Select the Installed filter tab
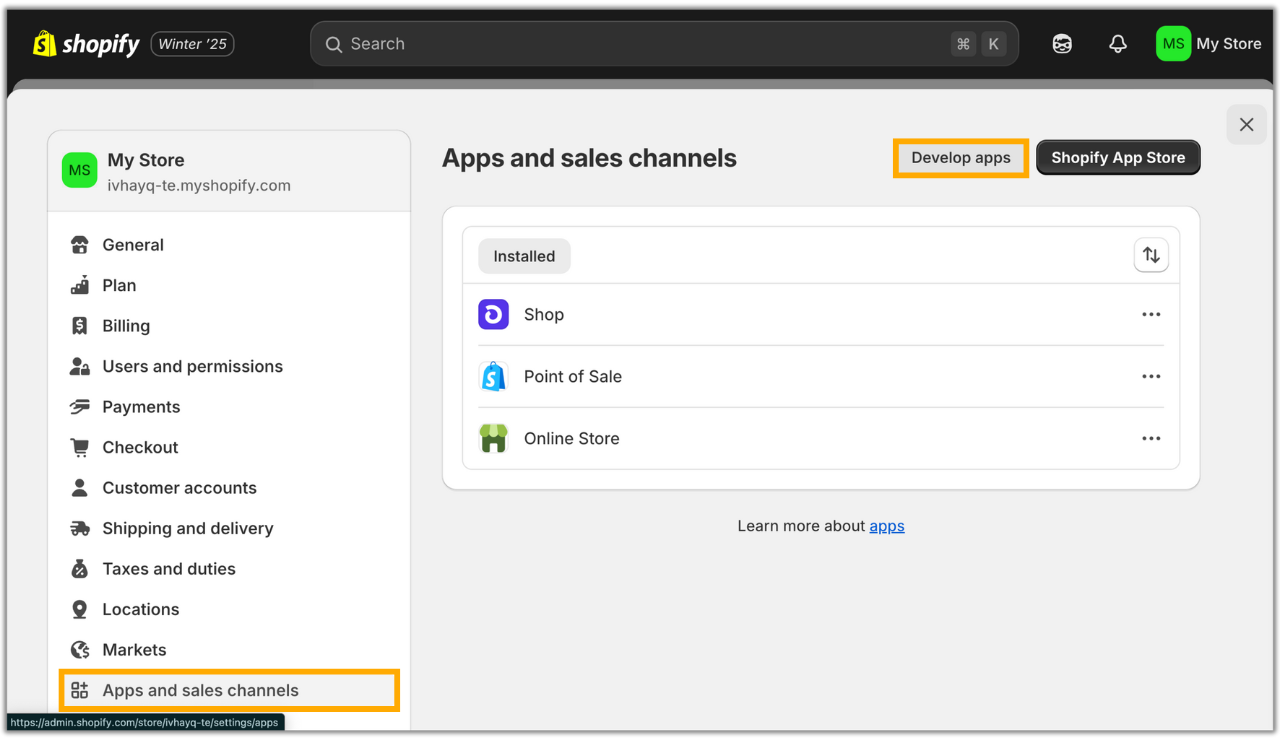 coord(524,256)
